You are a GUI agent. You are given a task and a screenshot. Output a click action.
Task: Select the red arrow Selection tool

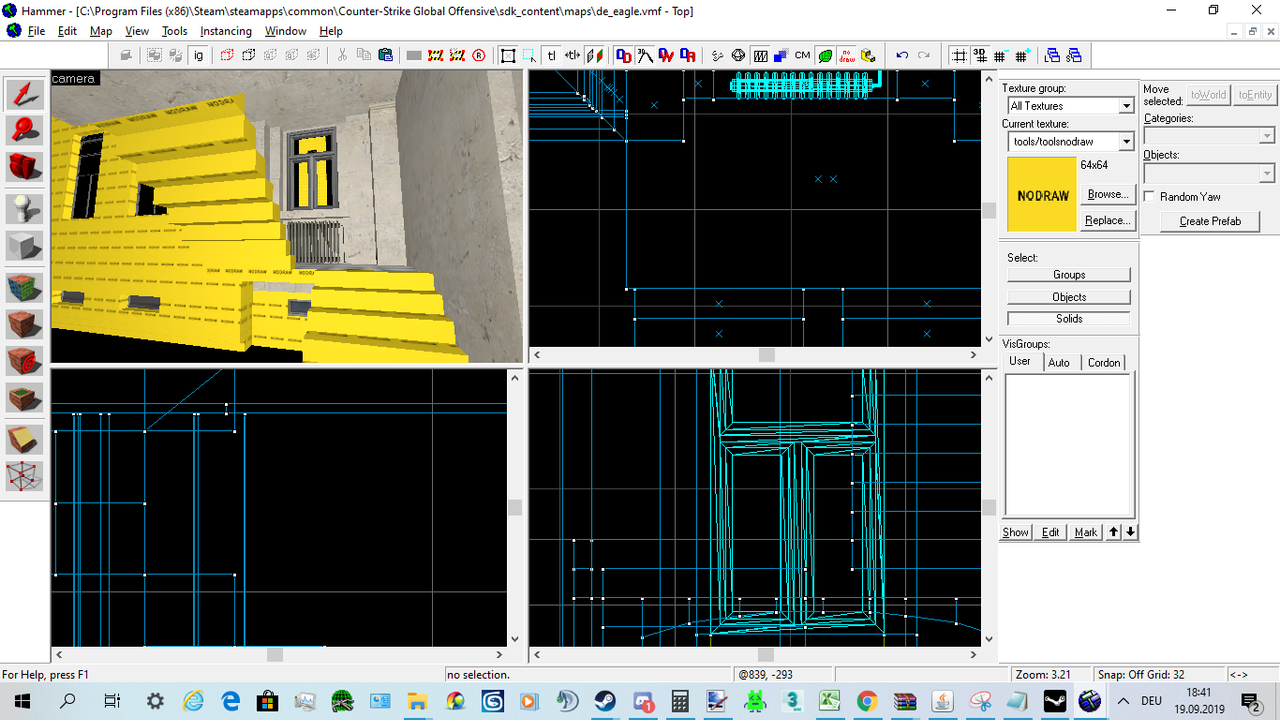tap(25, 94)
